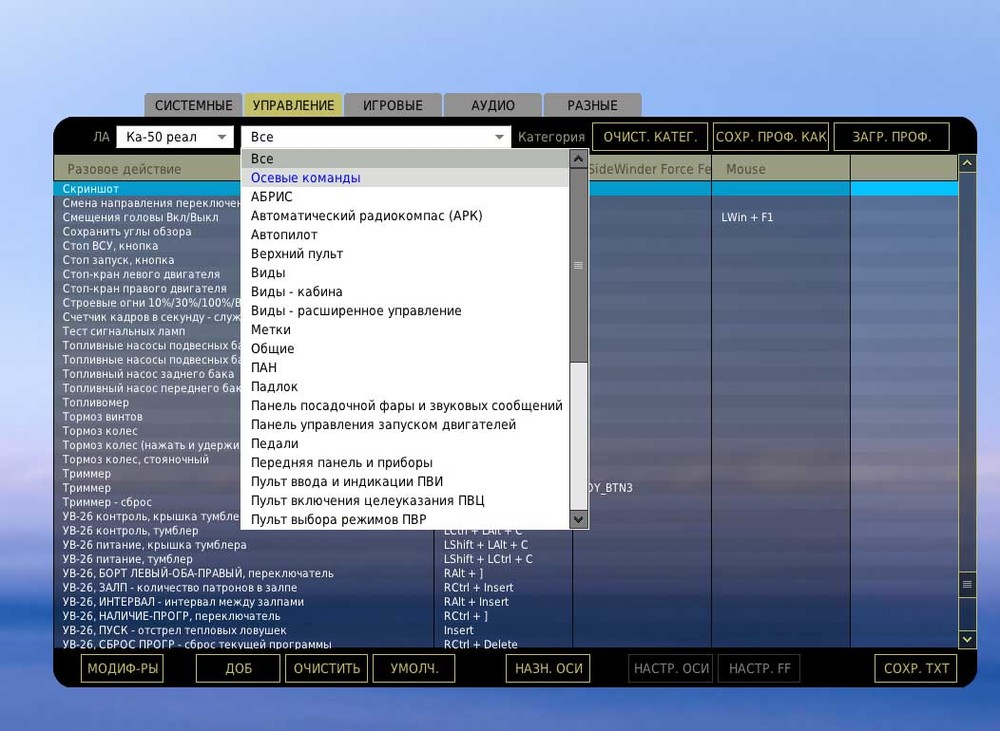
Task: Select Тормоз колес, стояночный row
Action: pos(506,459)
